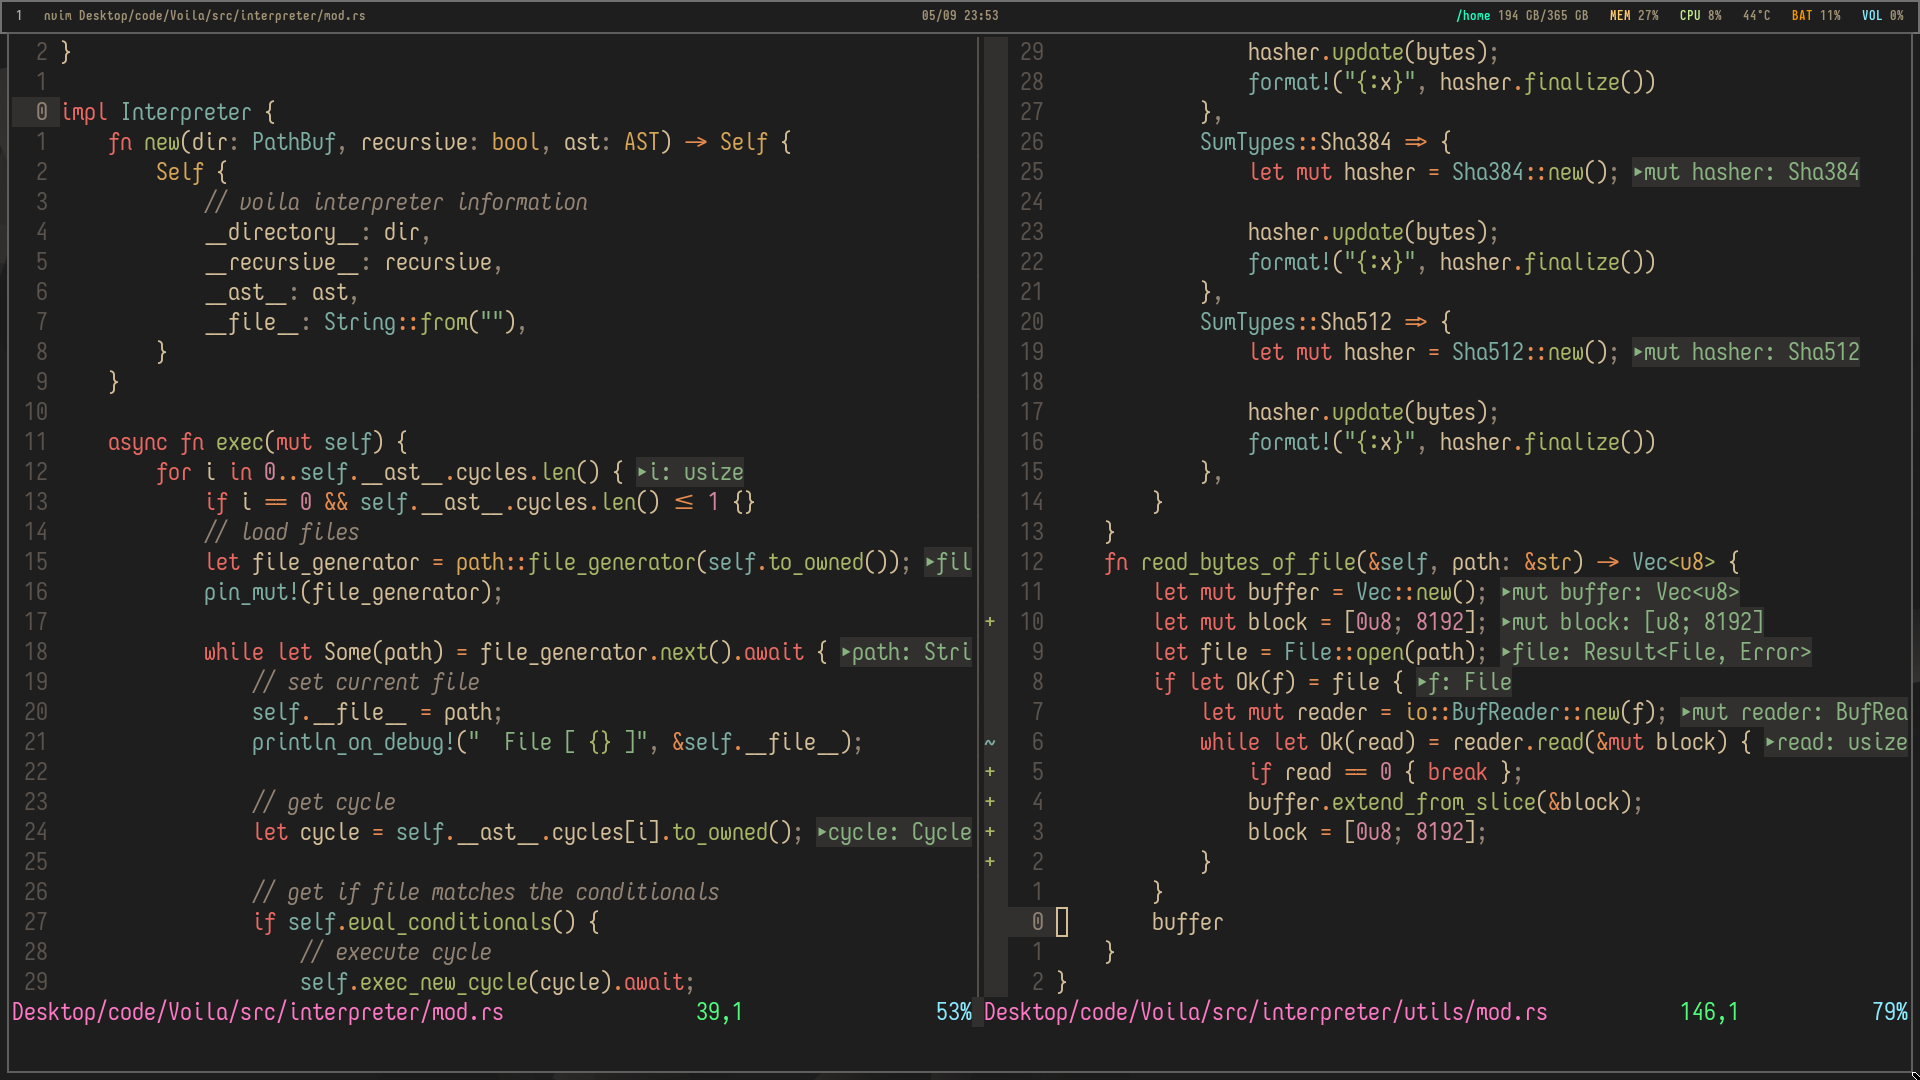Click the git changed tilde sign in gutter
This screenshot has height=1080, width=1920.
coord(990,742)
